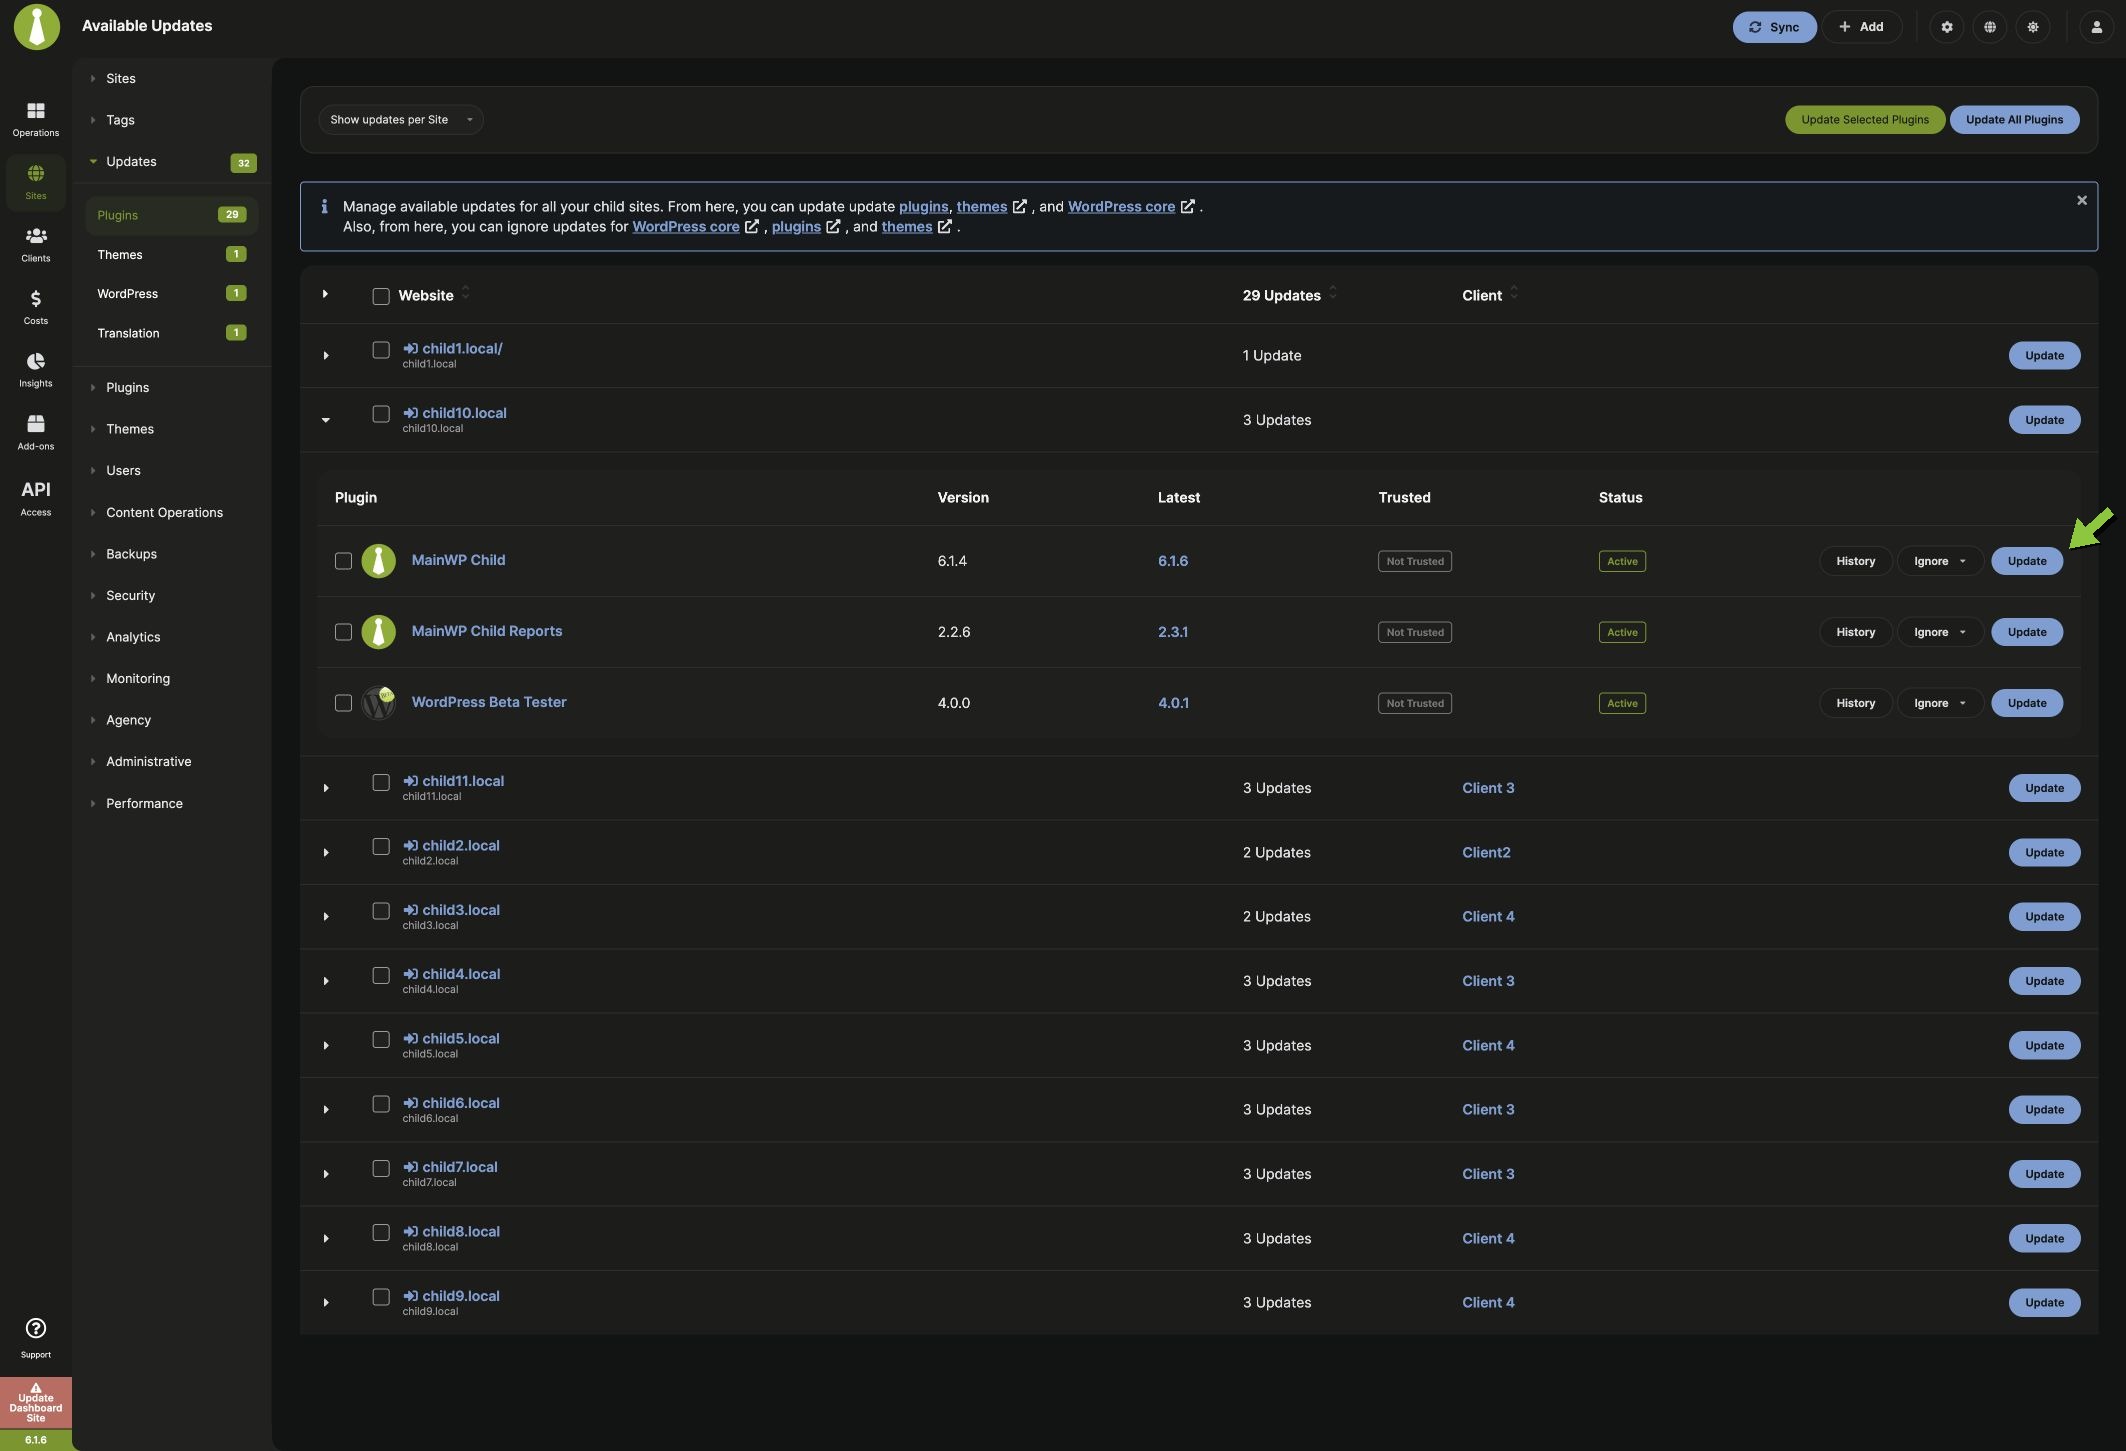This screenshot has width=2126, height=1451.
Task: Click Update Selected Plugins button
Action: click(1865, 120)
